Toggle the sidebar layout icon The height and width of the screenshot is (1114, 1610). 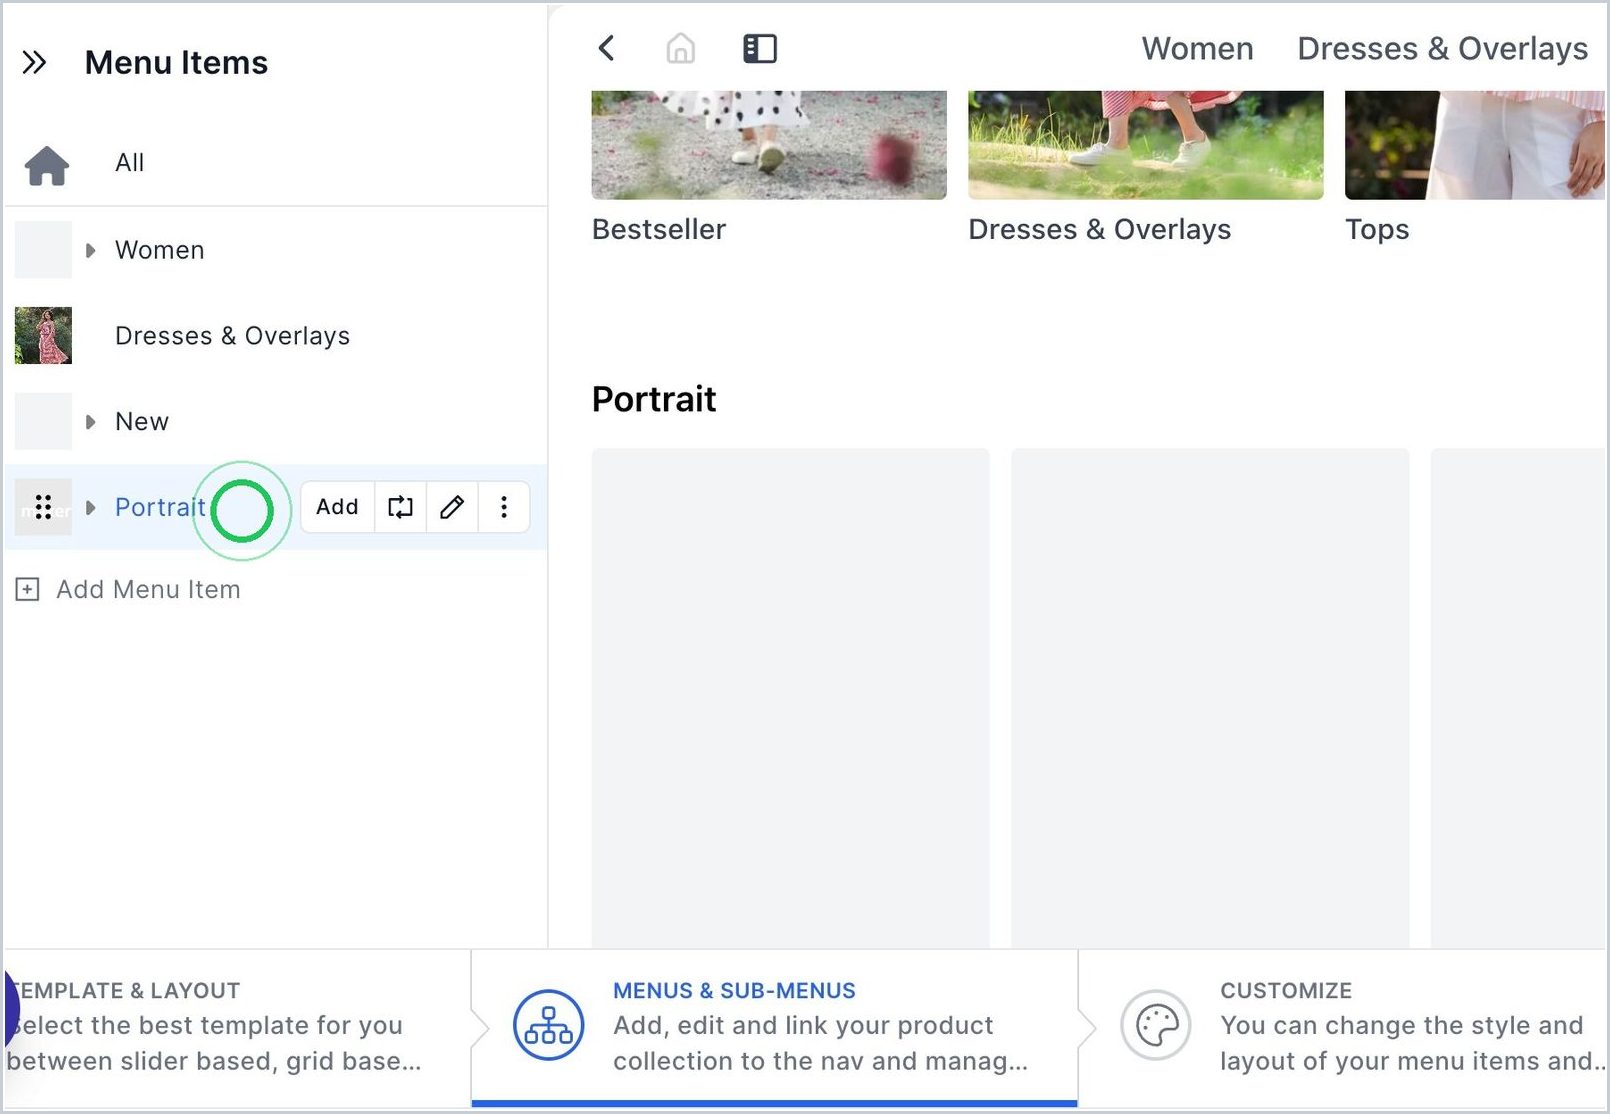click(x=760, y=48)
